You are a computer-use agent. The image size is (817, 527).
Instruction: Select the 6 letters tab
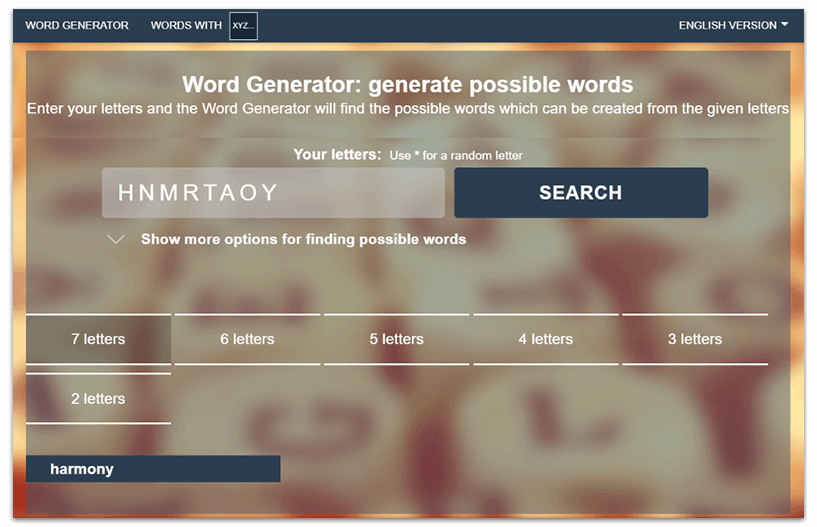click(x=247, y=339)
